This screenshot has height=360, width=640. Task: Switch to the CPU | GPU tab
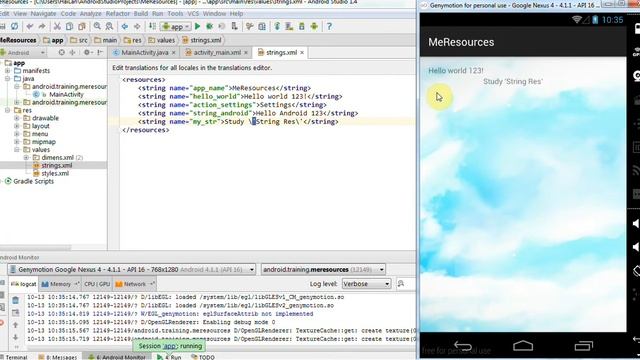pos(97,284)
